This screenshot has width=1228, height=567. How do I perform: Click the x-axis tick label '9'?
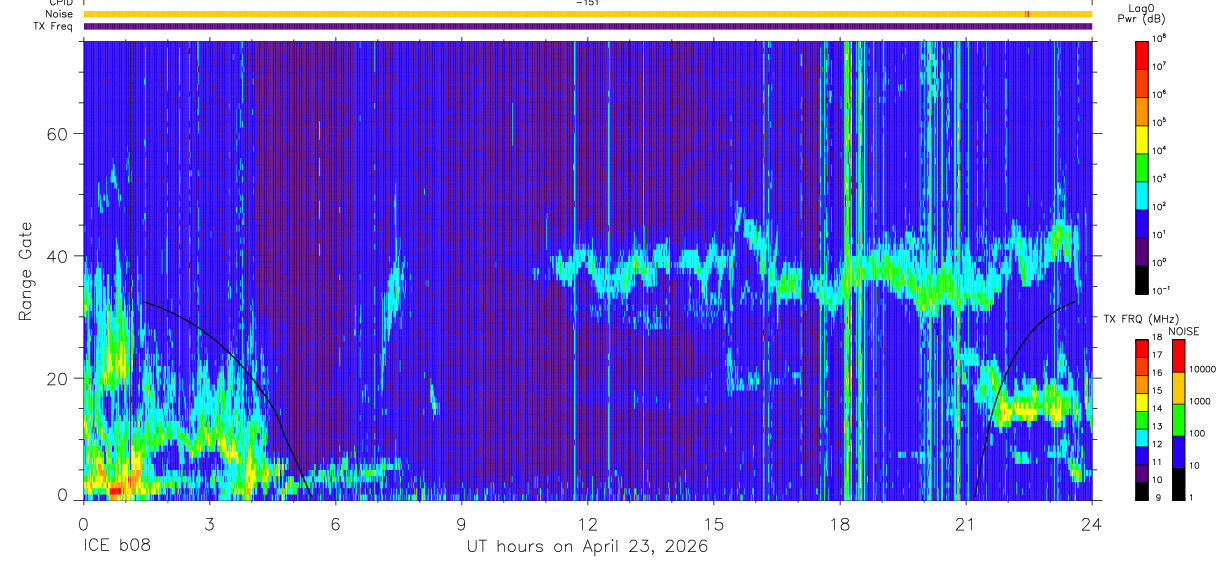pos(461,523)
